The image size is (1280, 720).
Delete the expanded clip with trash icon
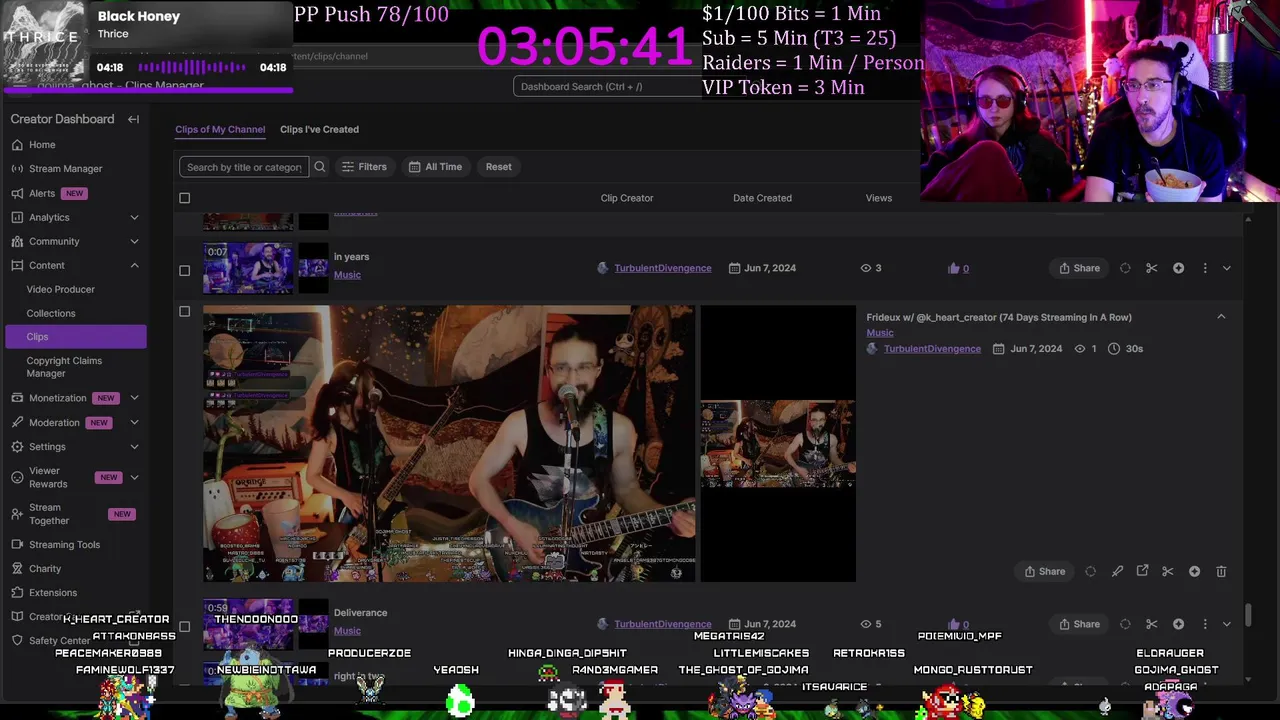[1221, 571]
